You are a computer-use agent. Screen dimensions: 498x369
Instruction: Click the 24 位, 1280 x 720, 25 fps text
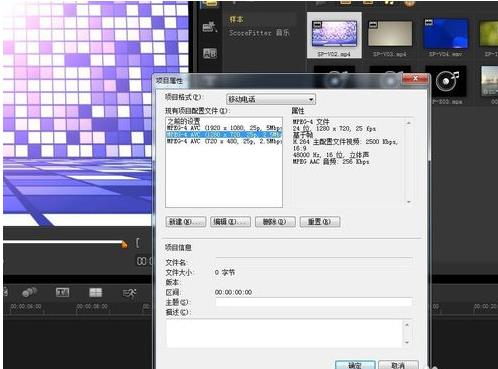click(334, 128)
